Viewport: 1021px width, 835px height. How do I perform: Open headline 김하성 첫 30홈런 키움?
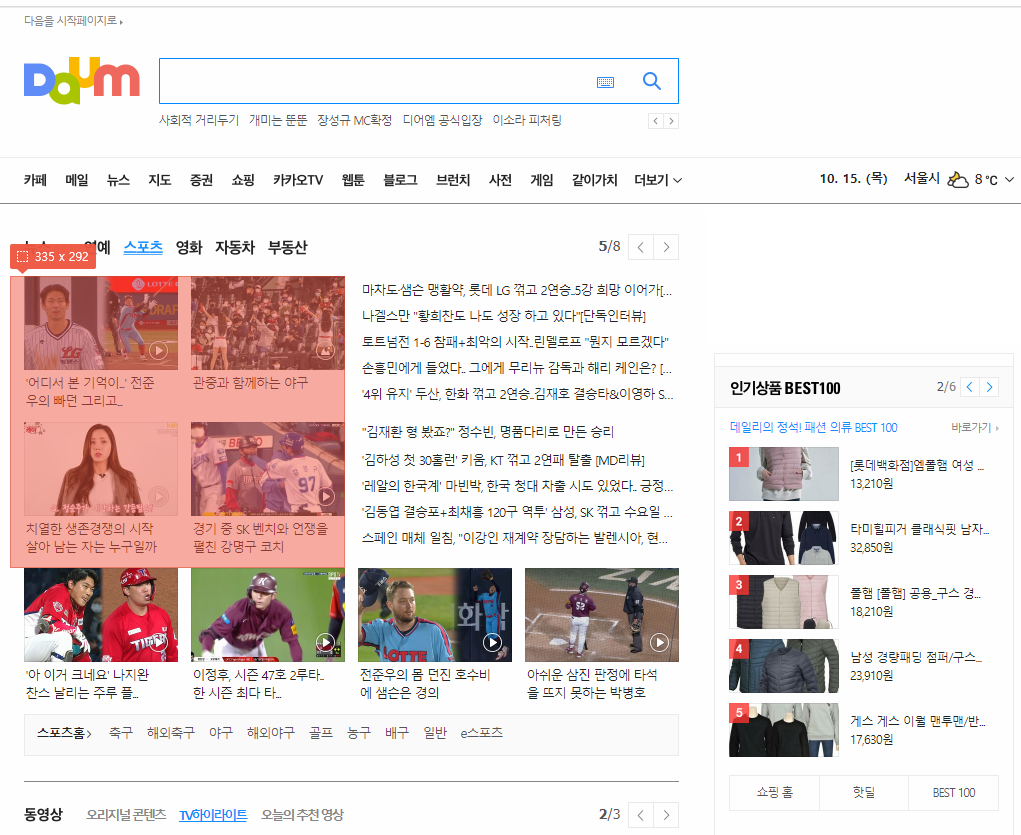[x=503, y=460]
